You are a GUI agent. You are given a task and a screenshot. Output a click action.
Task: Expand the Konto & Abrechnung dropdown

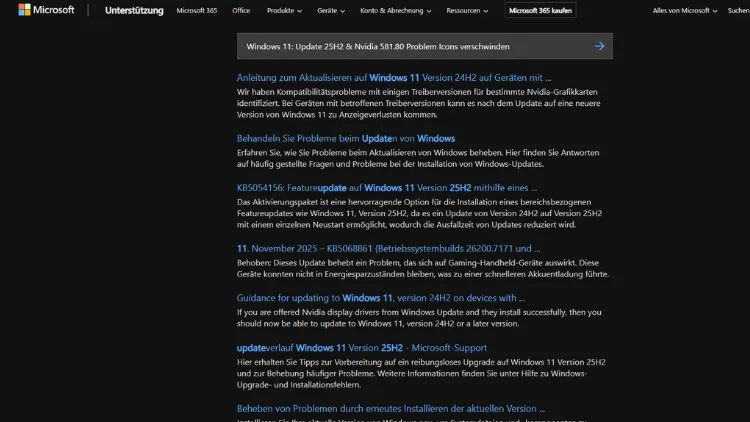396,11
